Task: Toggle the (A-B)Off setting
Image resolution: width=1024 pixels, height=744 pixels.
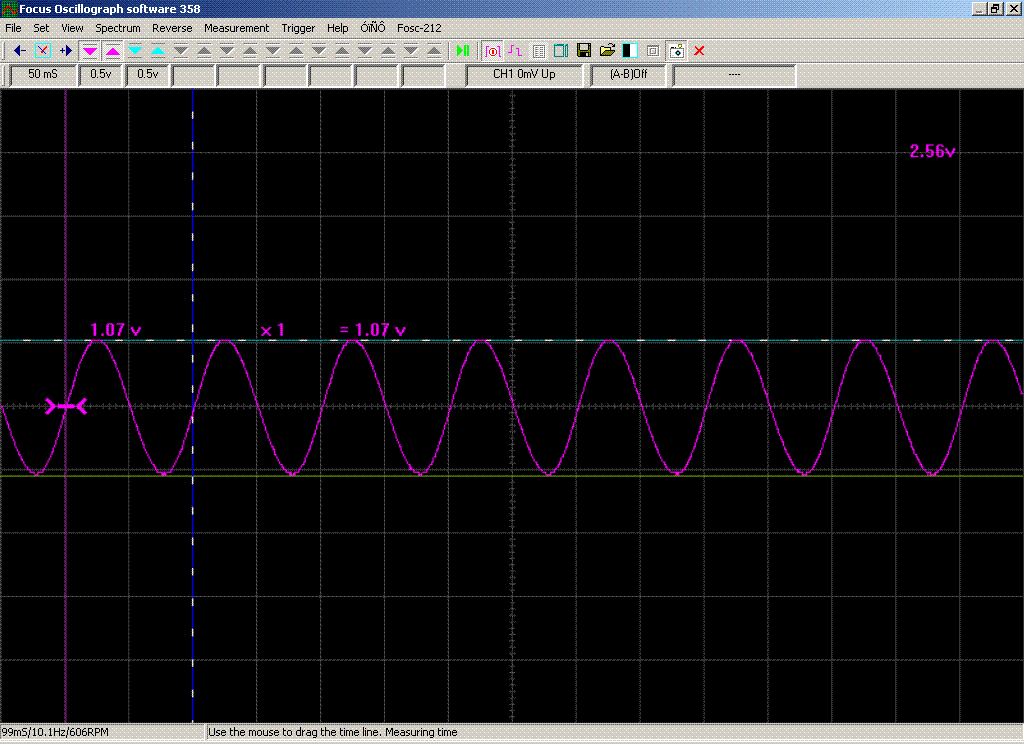Action: coord(628,74)
